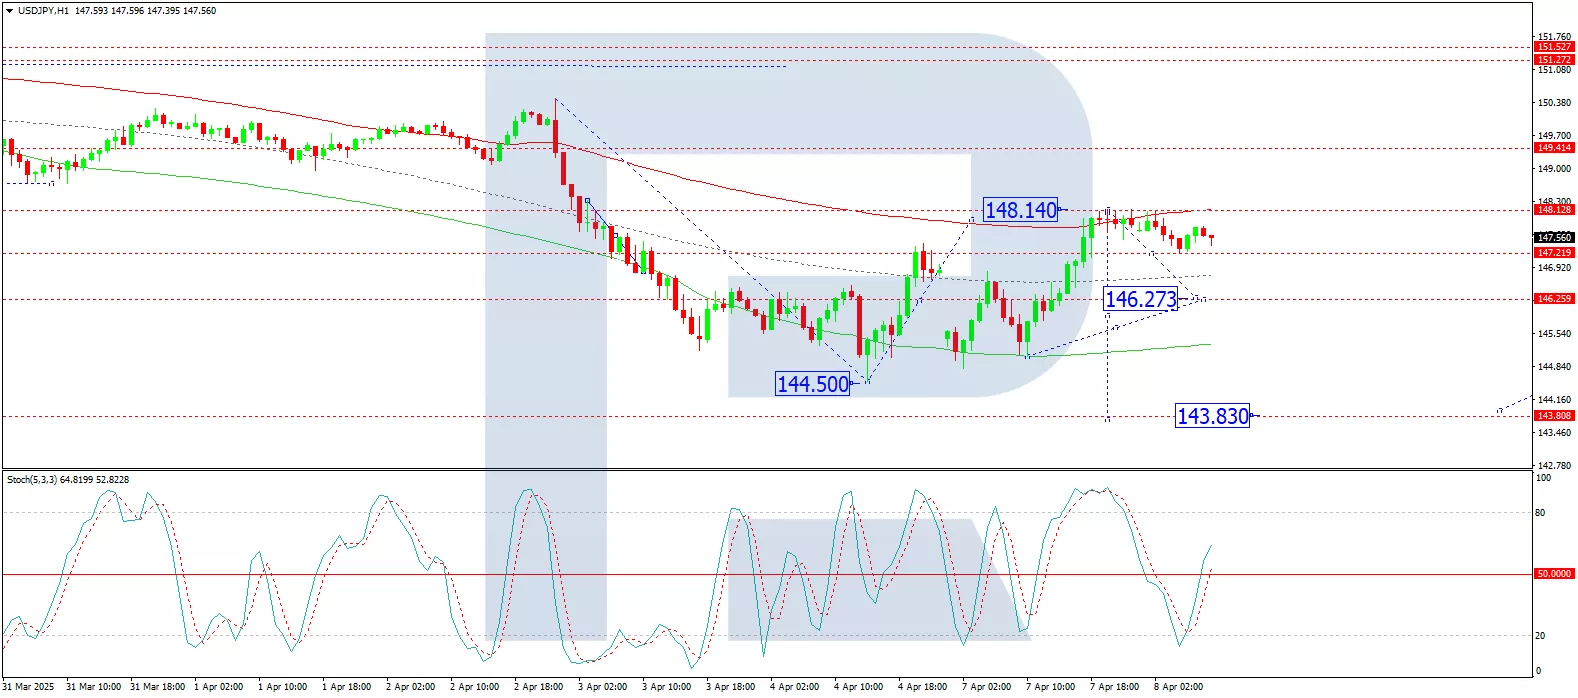Select the 148.140 price annotation label
The image size is (1578, 698).
[x=1020, y=210]
